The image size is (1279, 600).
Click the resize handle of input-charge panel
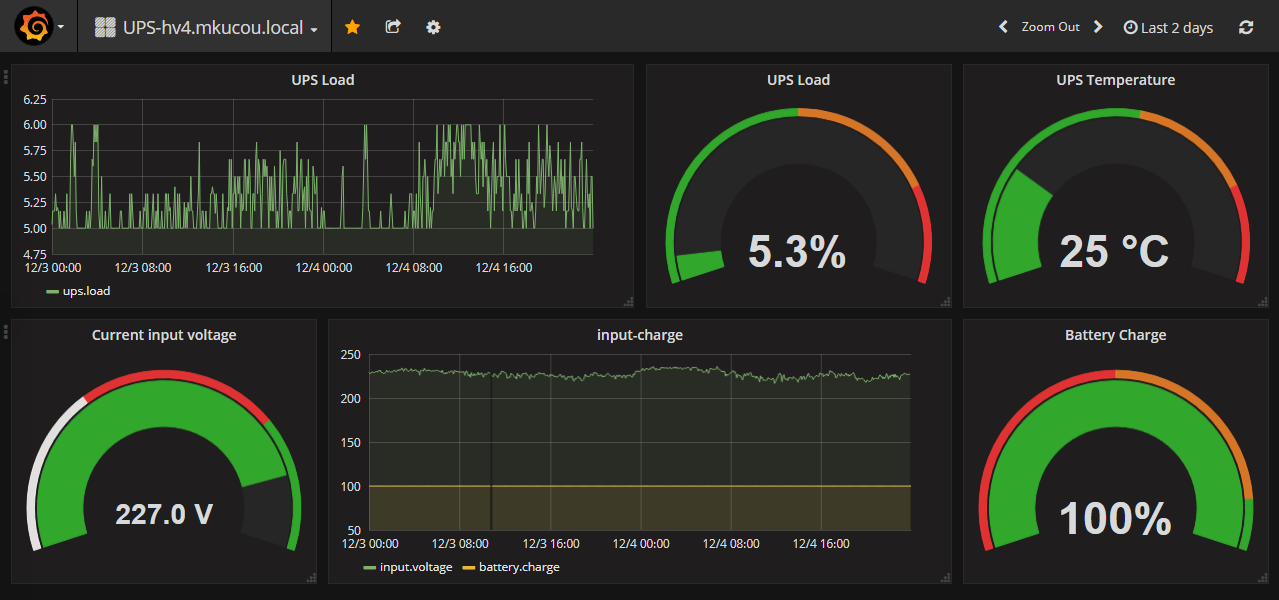click(945, 577)
